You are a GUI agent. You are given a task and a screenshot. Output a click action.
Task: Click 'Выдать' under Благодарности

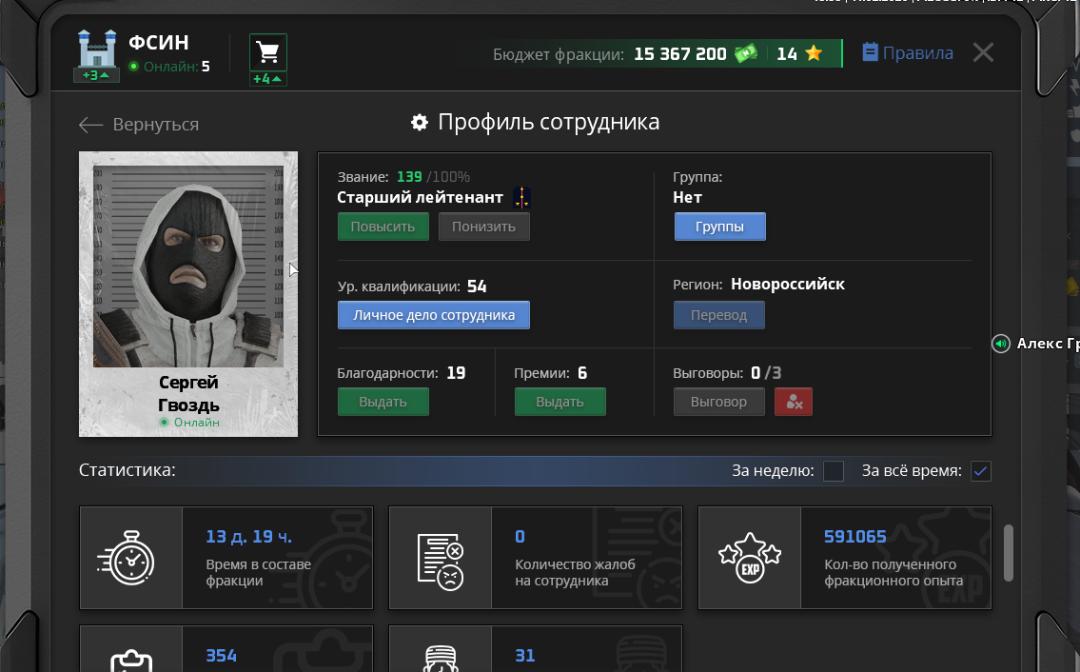pos(383,402)
